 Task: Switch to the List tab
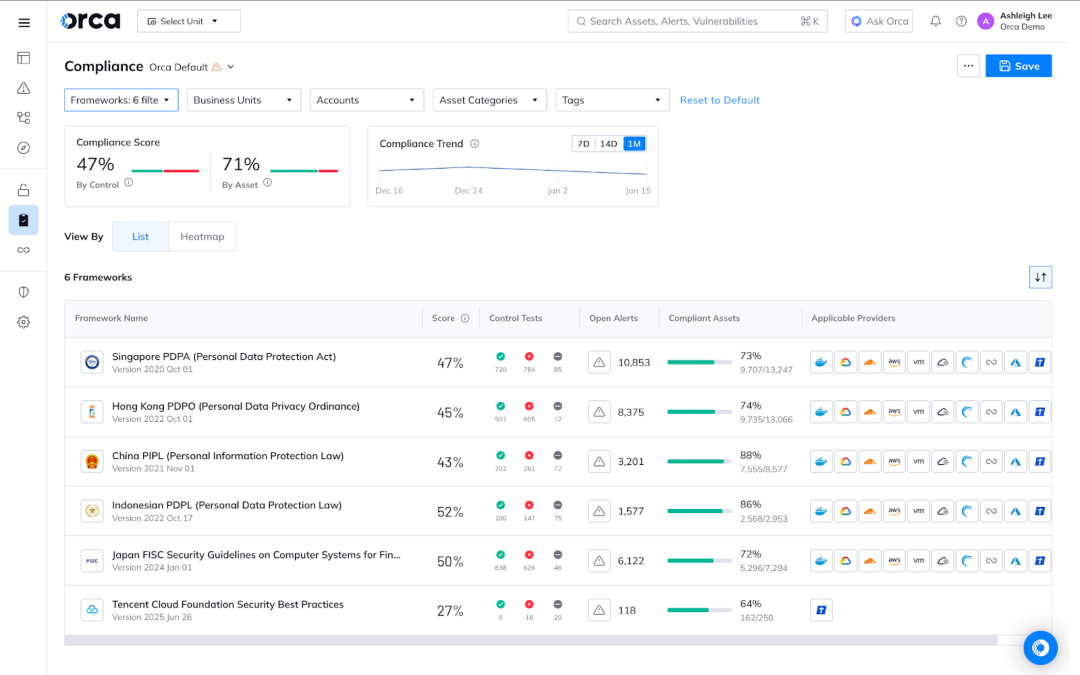click(x=140, y=236)
